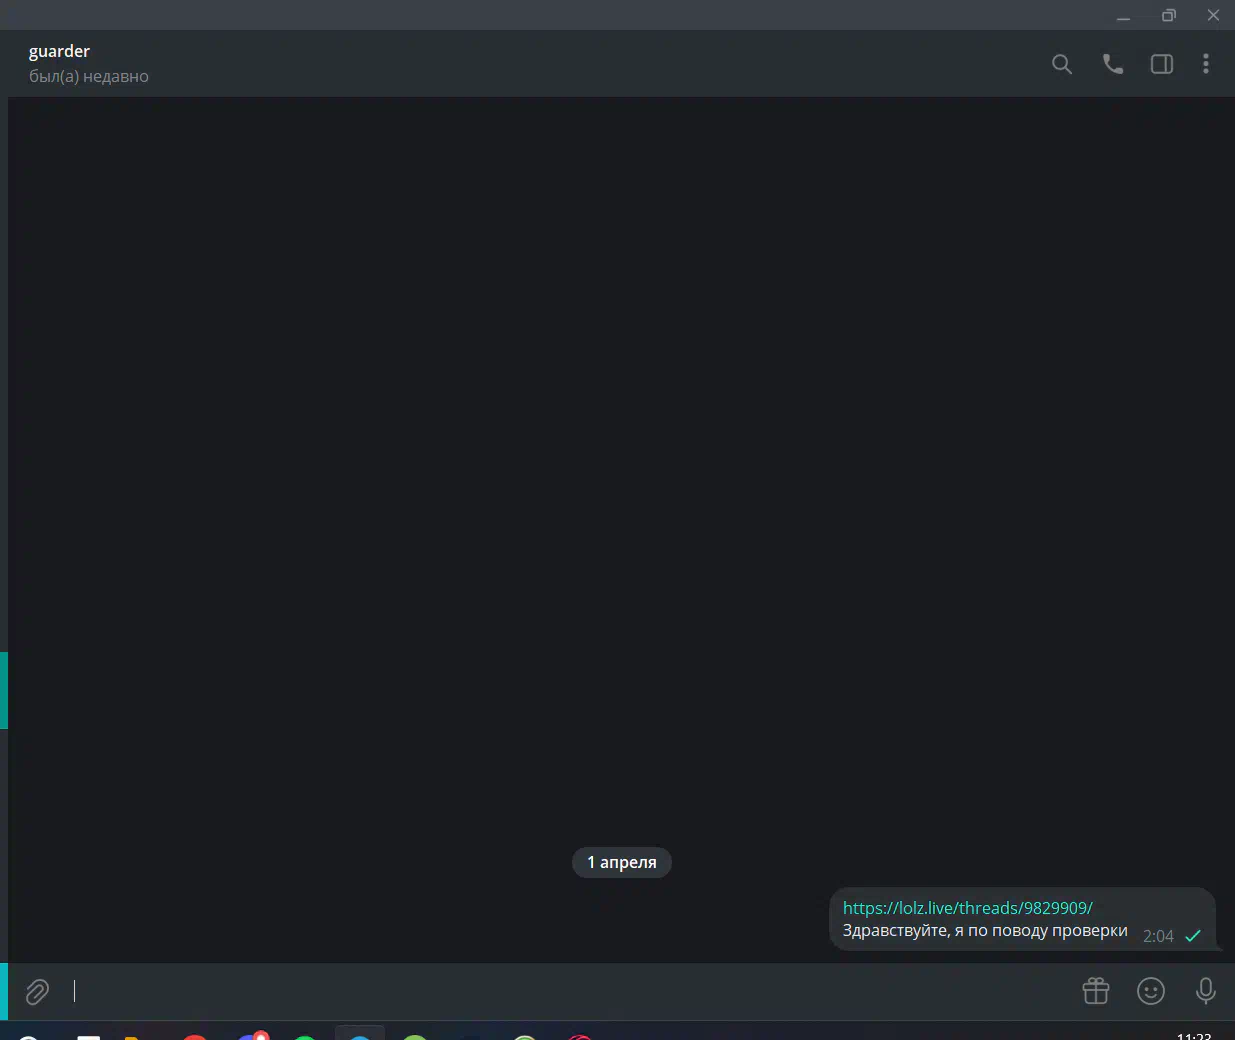Screen dimensions: 1235x1040
Task: Start a voice call with guarder
Action: click(x=1112, y=64)
